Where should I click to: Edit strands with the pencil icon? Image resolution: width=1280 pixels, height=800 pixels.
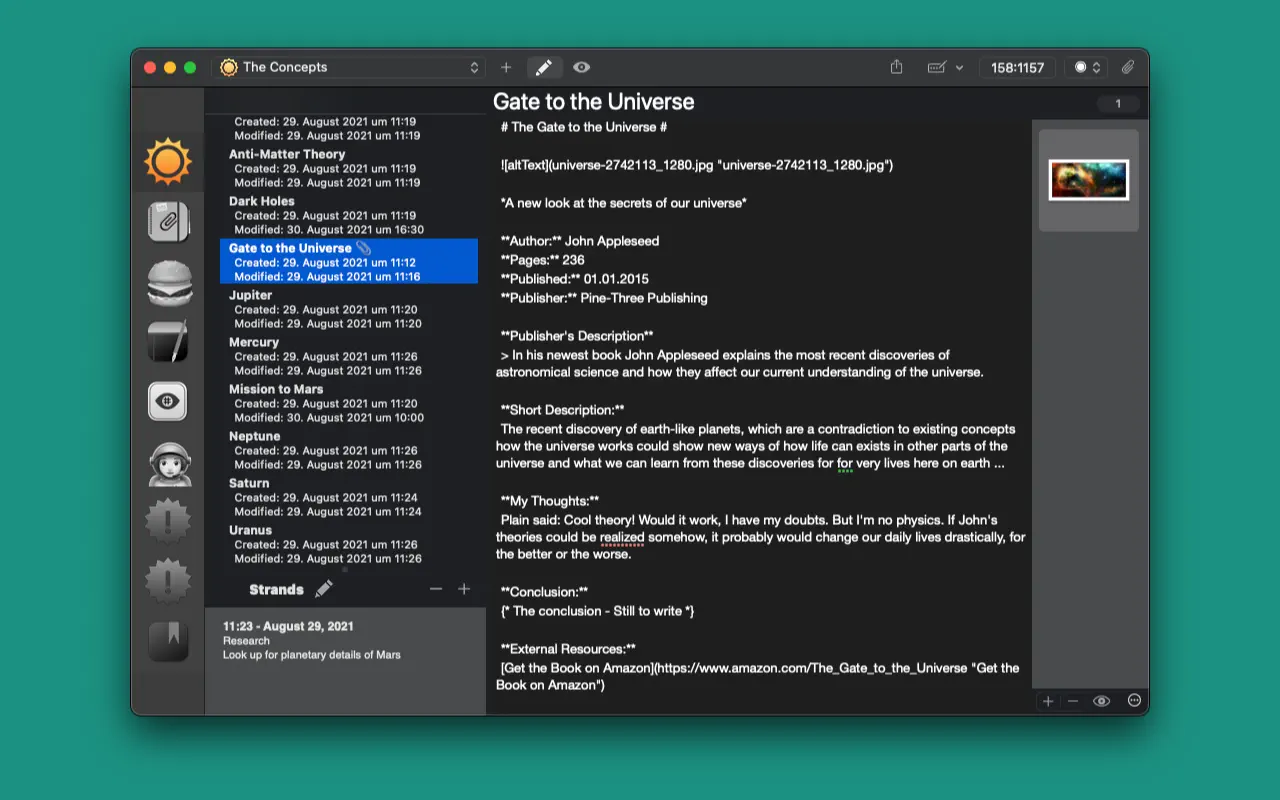[x=324, y=589]
